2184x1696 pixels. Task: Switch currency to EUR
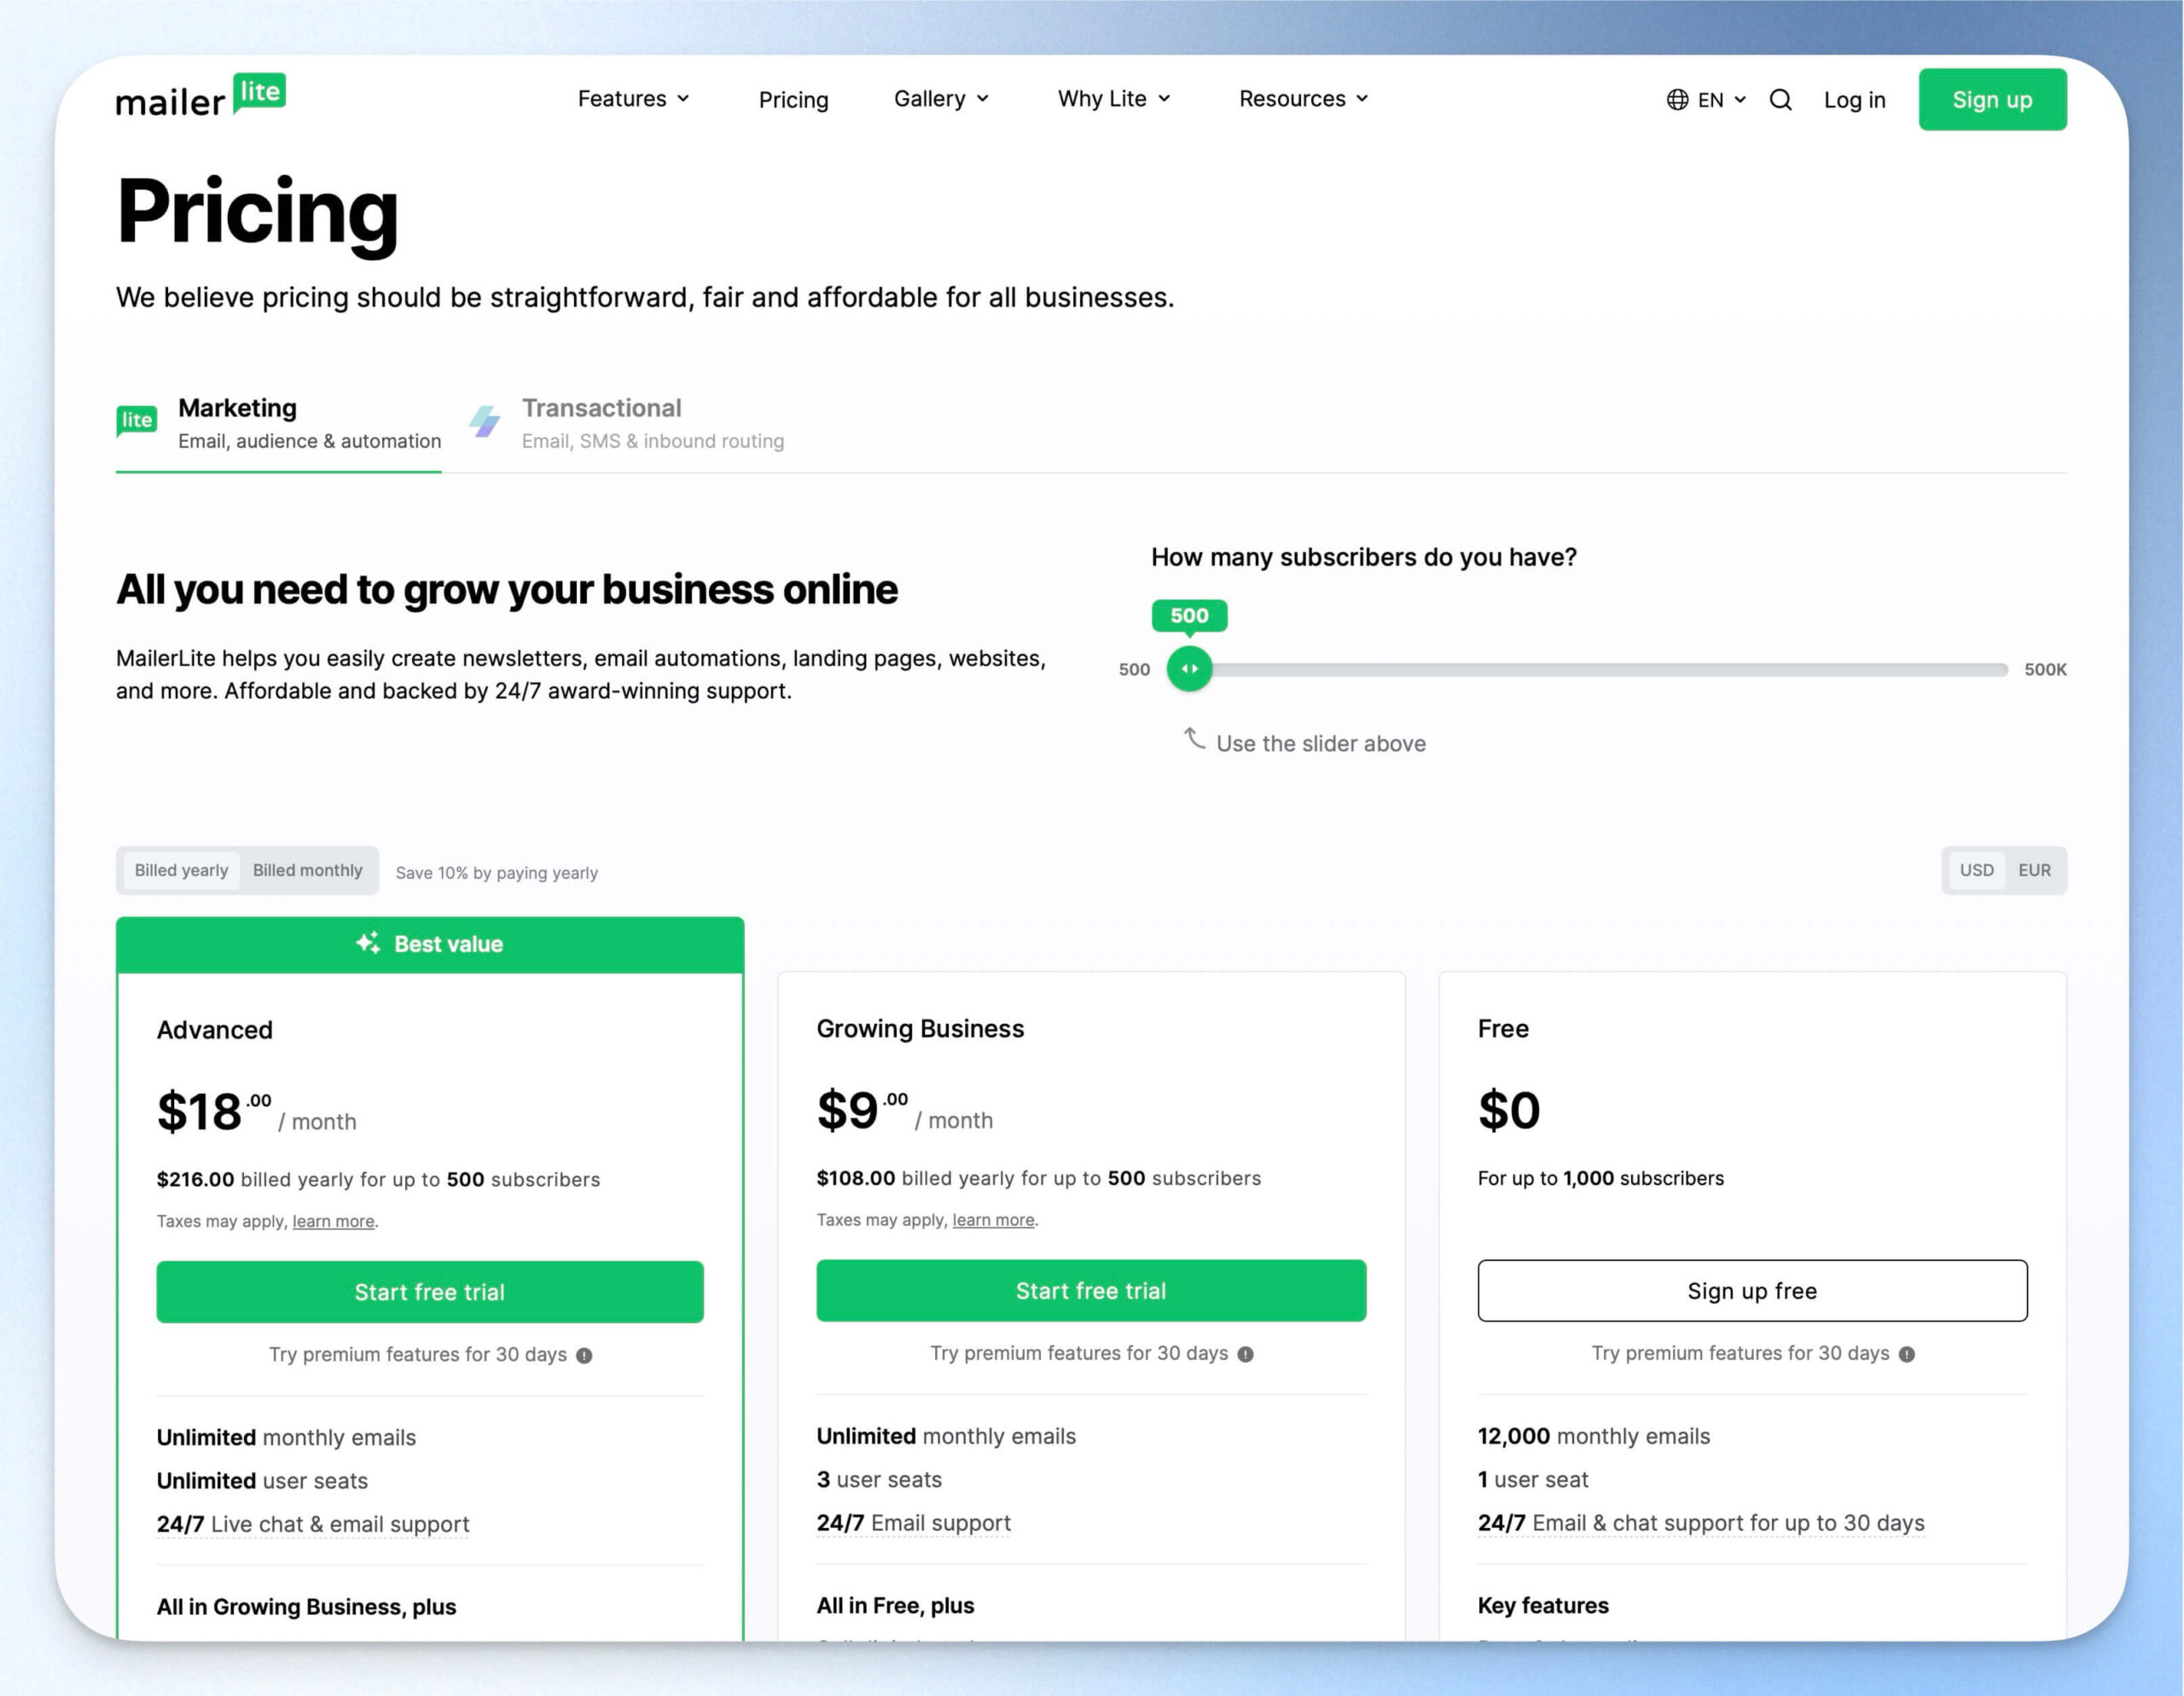click(x=2034, y=870)
